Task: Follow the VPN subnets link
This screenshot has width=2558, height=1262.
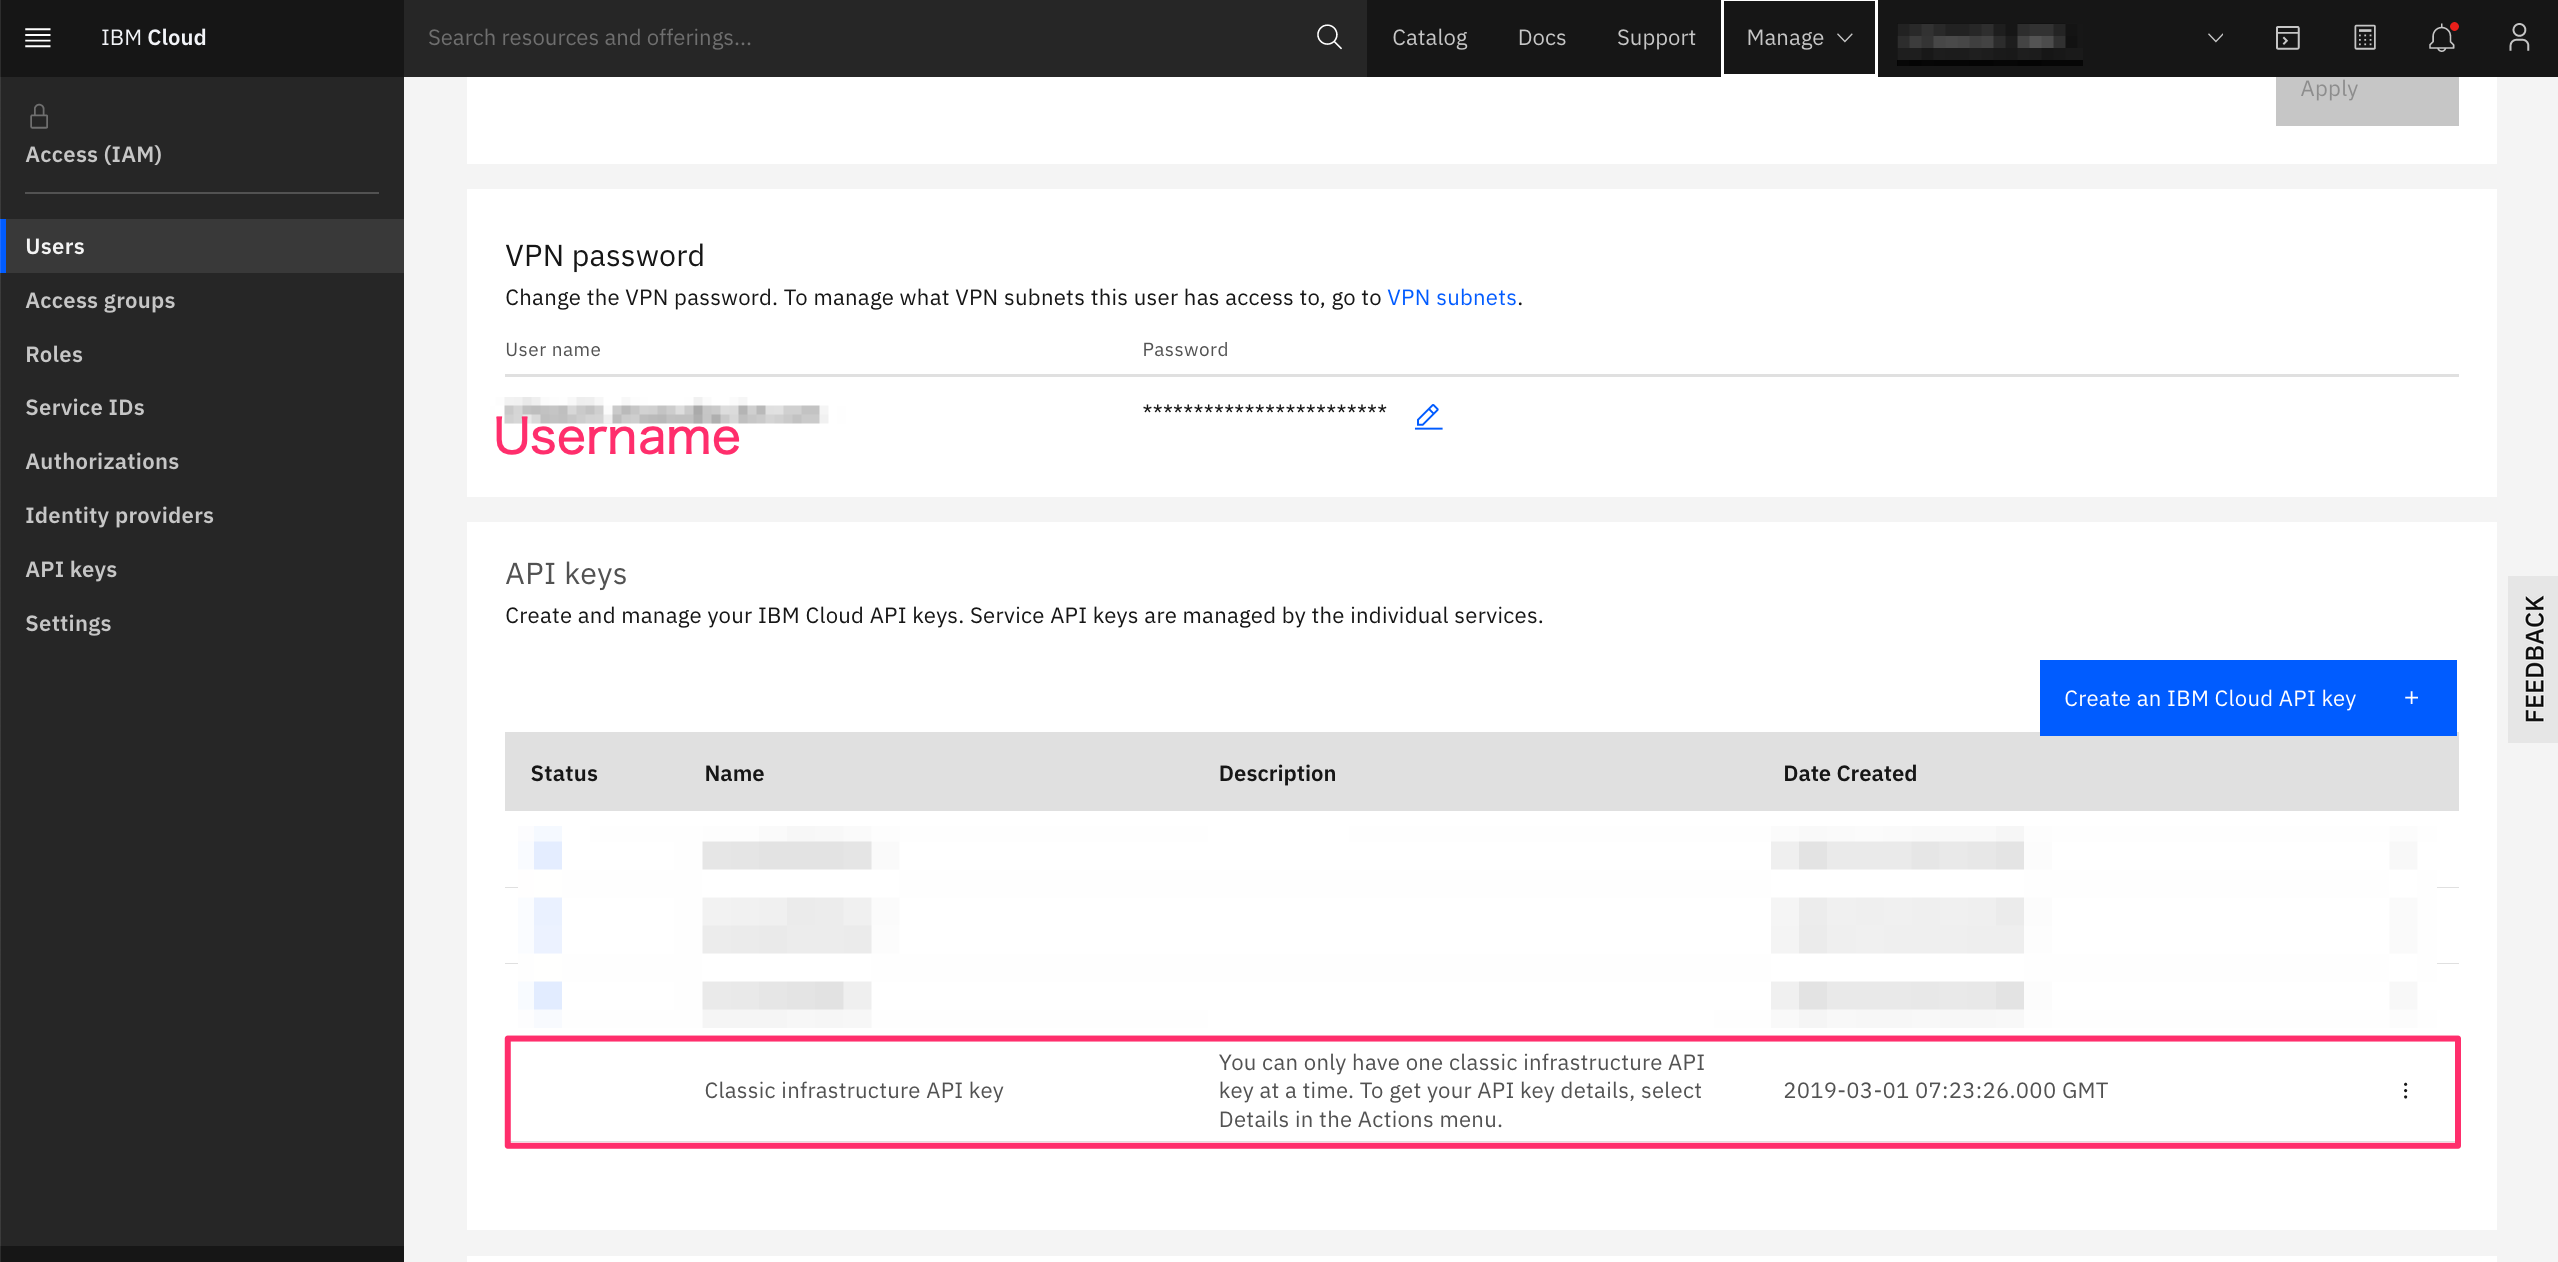Action: click(x=1451, y=298)
